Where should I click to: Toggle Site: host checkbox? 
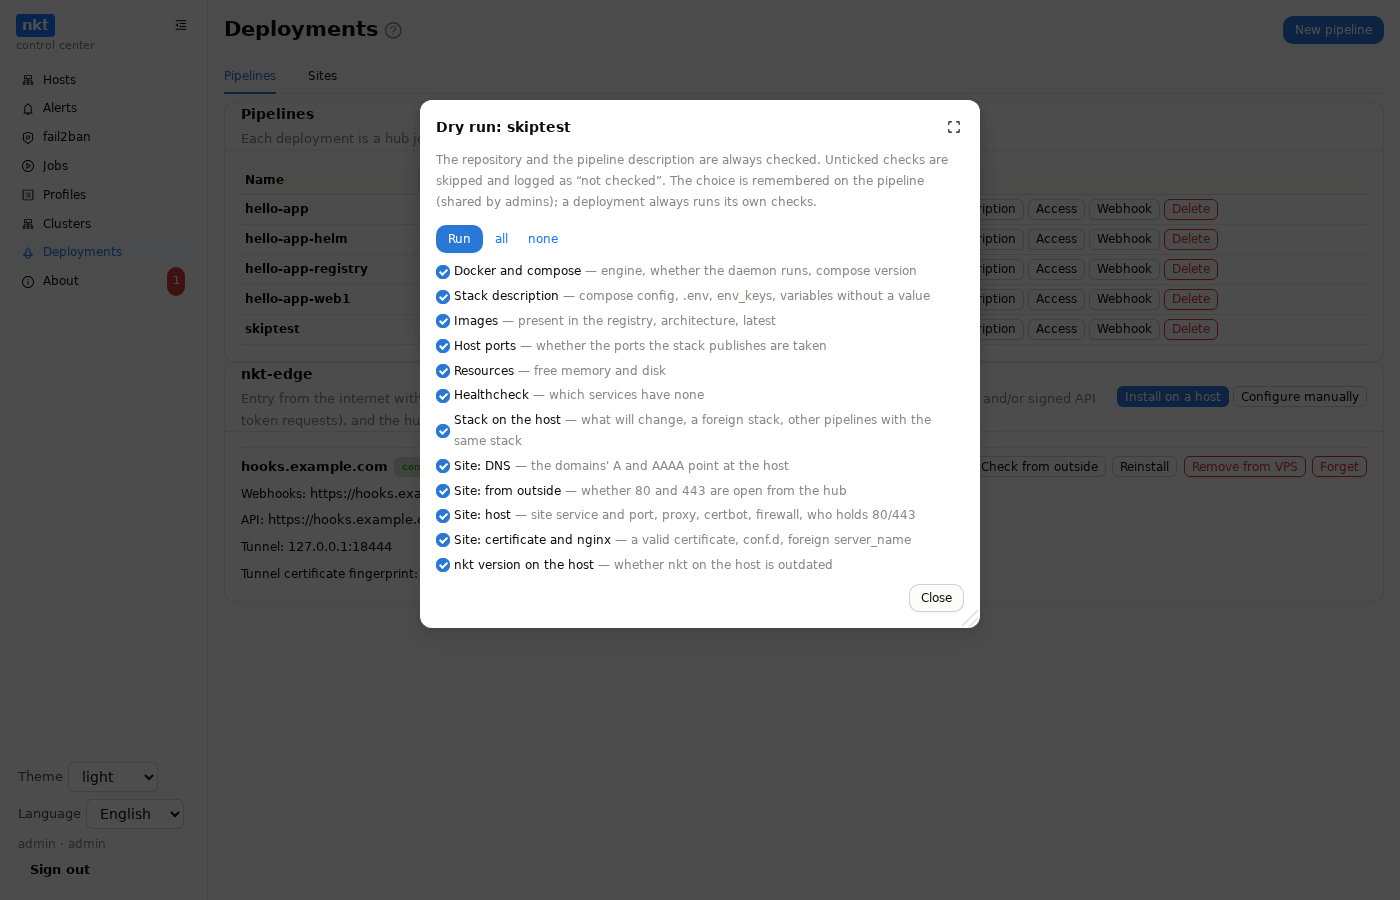tap(443, 516)
